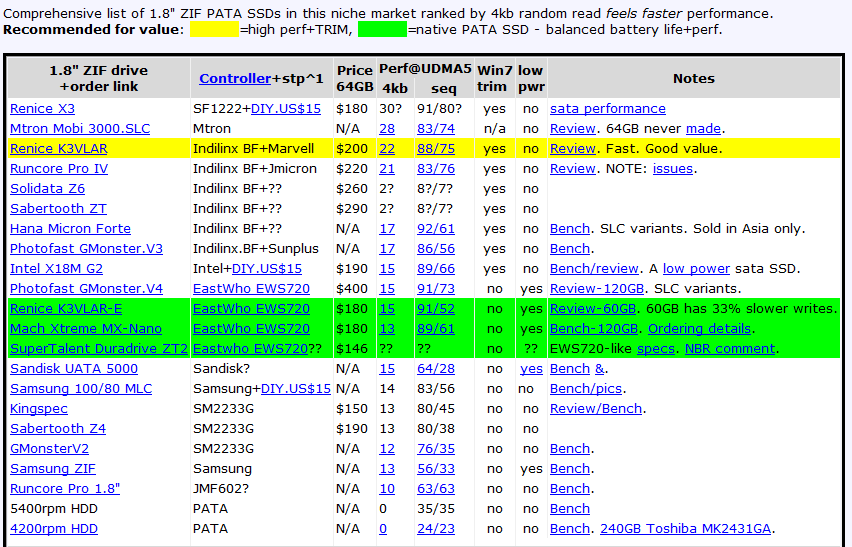Open the Photofast GMonster.V4 link

point(86,289)
